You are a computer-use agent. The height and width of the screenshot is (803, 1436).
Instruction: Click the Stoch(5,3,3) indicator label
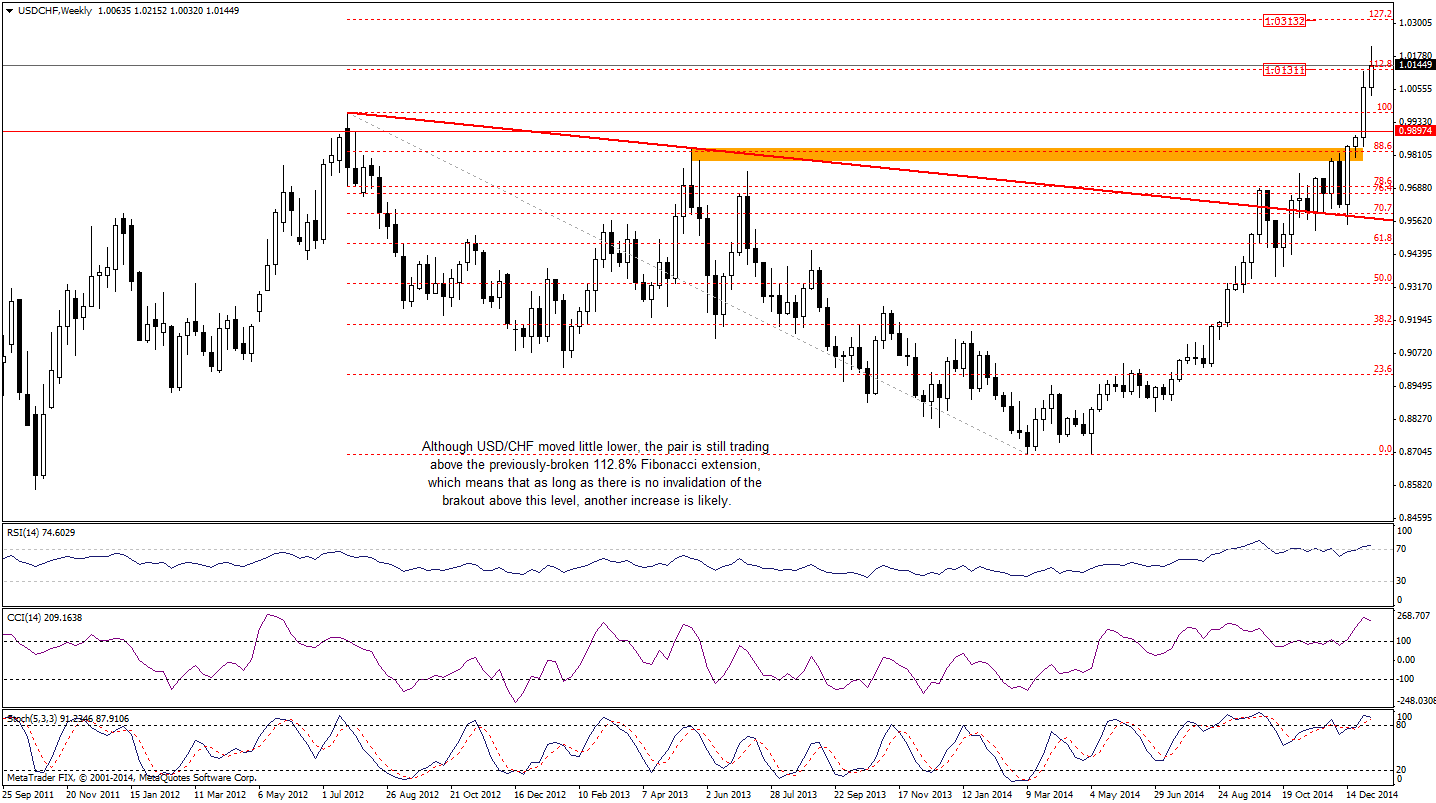(67, 718)
